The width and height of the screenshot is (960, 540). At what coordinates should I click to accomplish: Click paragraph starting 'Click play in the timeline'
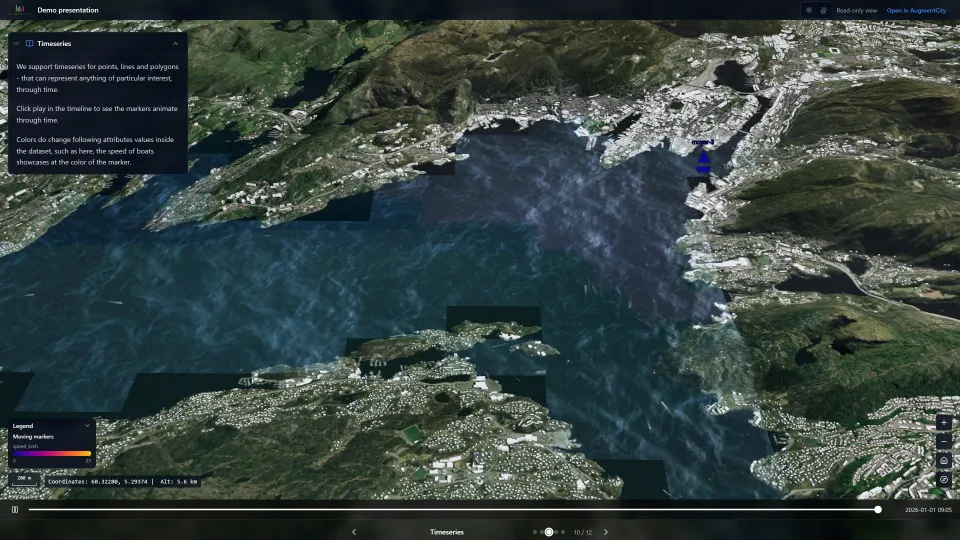(x=97, y=114)
